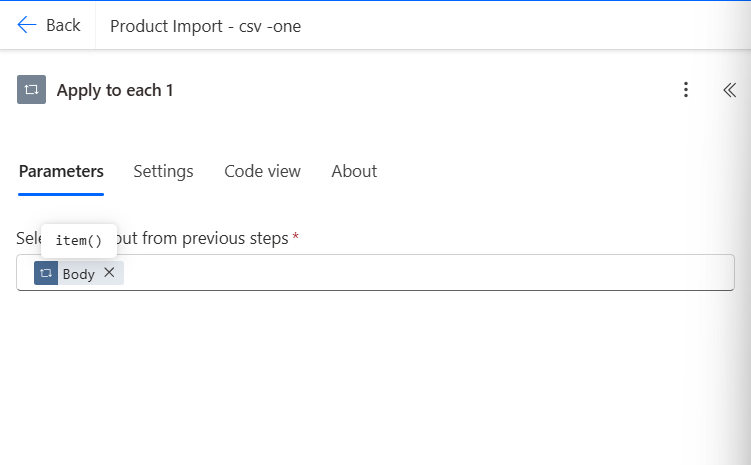751x465 pixels.
Task: Collapse the panel with the double chevron
Action: 729,90
